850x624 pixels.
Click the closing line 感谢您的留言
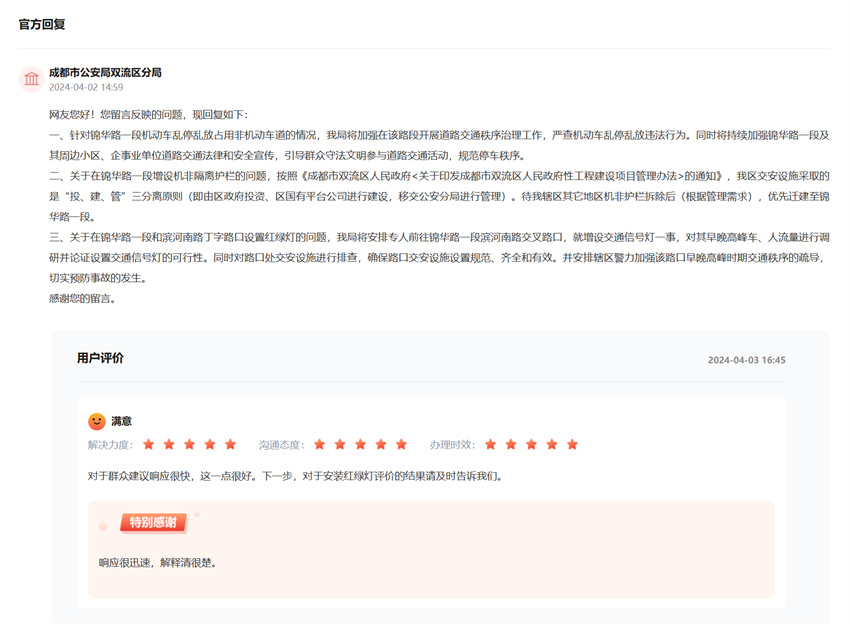80,298
